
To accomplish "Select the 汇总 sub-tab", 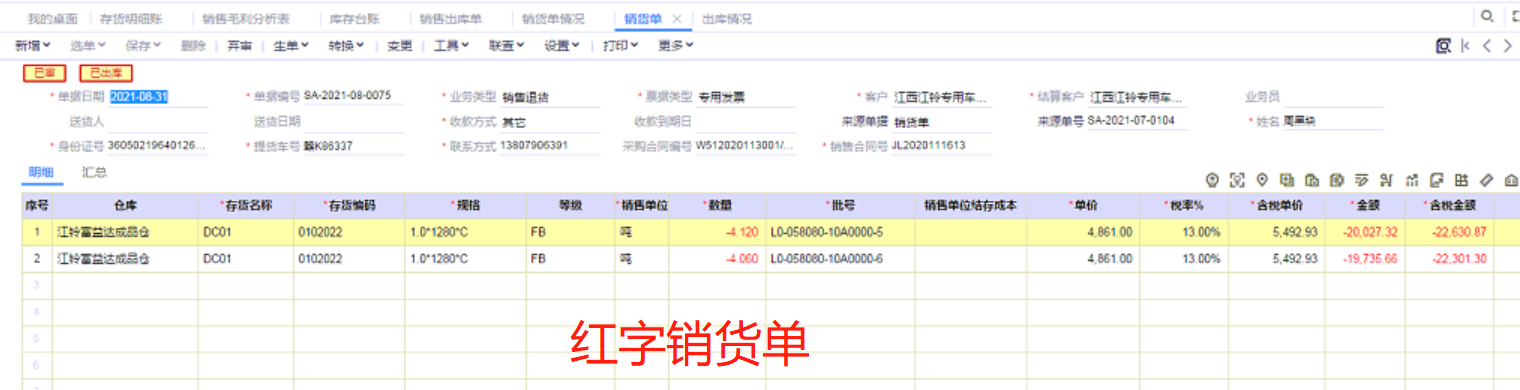I will pos(95,172).
